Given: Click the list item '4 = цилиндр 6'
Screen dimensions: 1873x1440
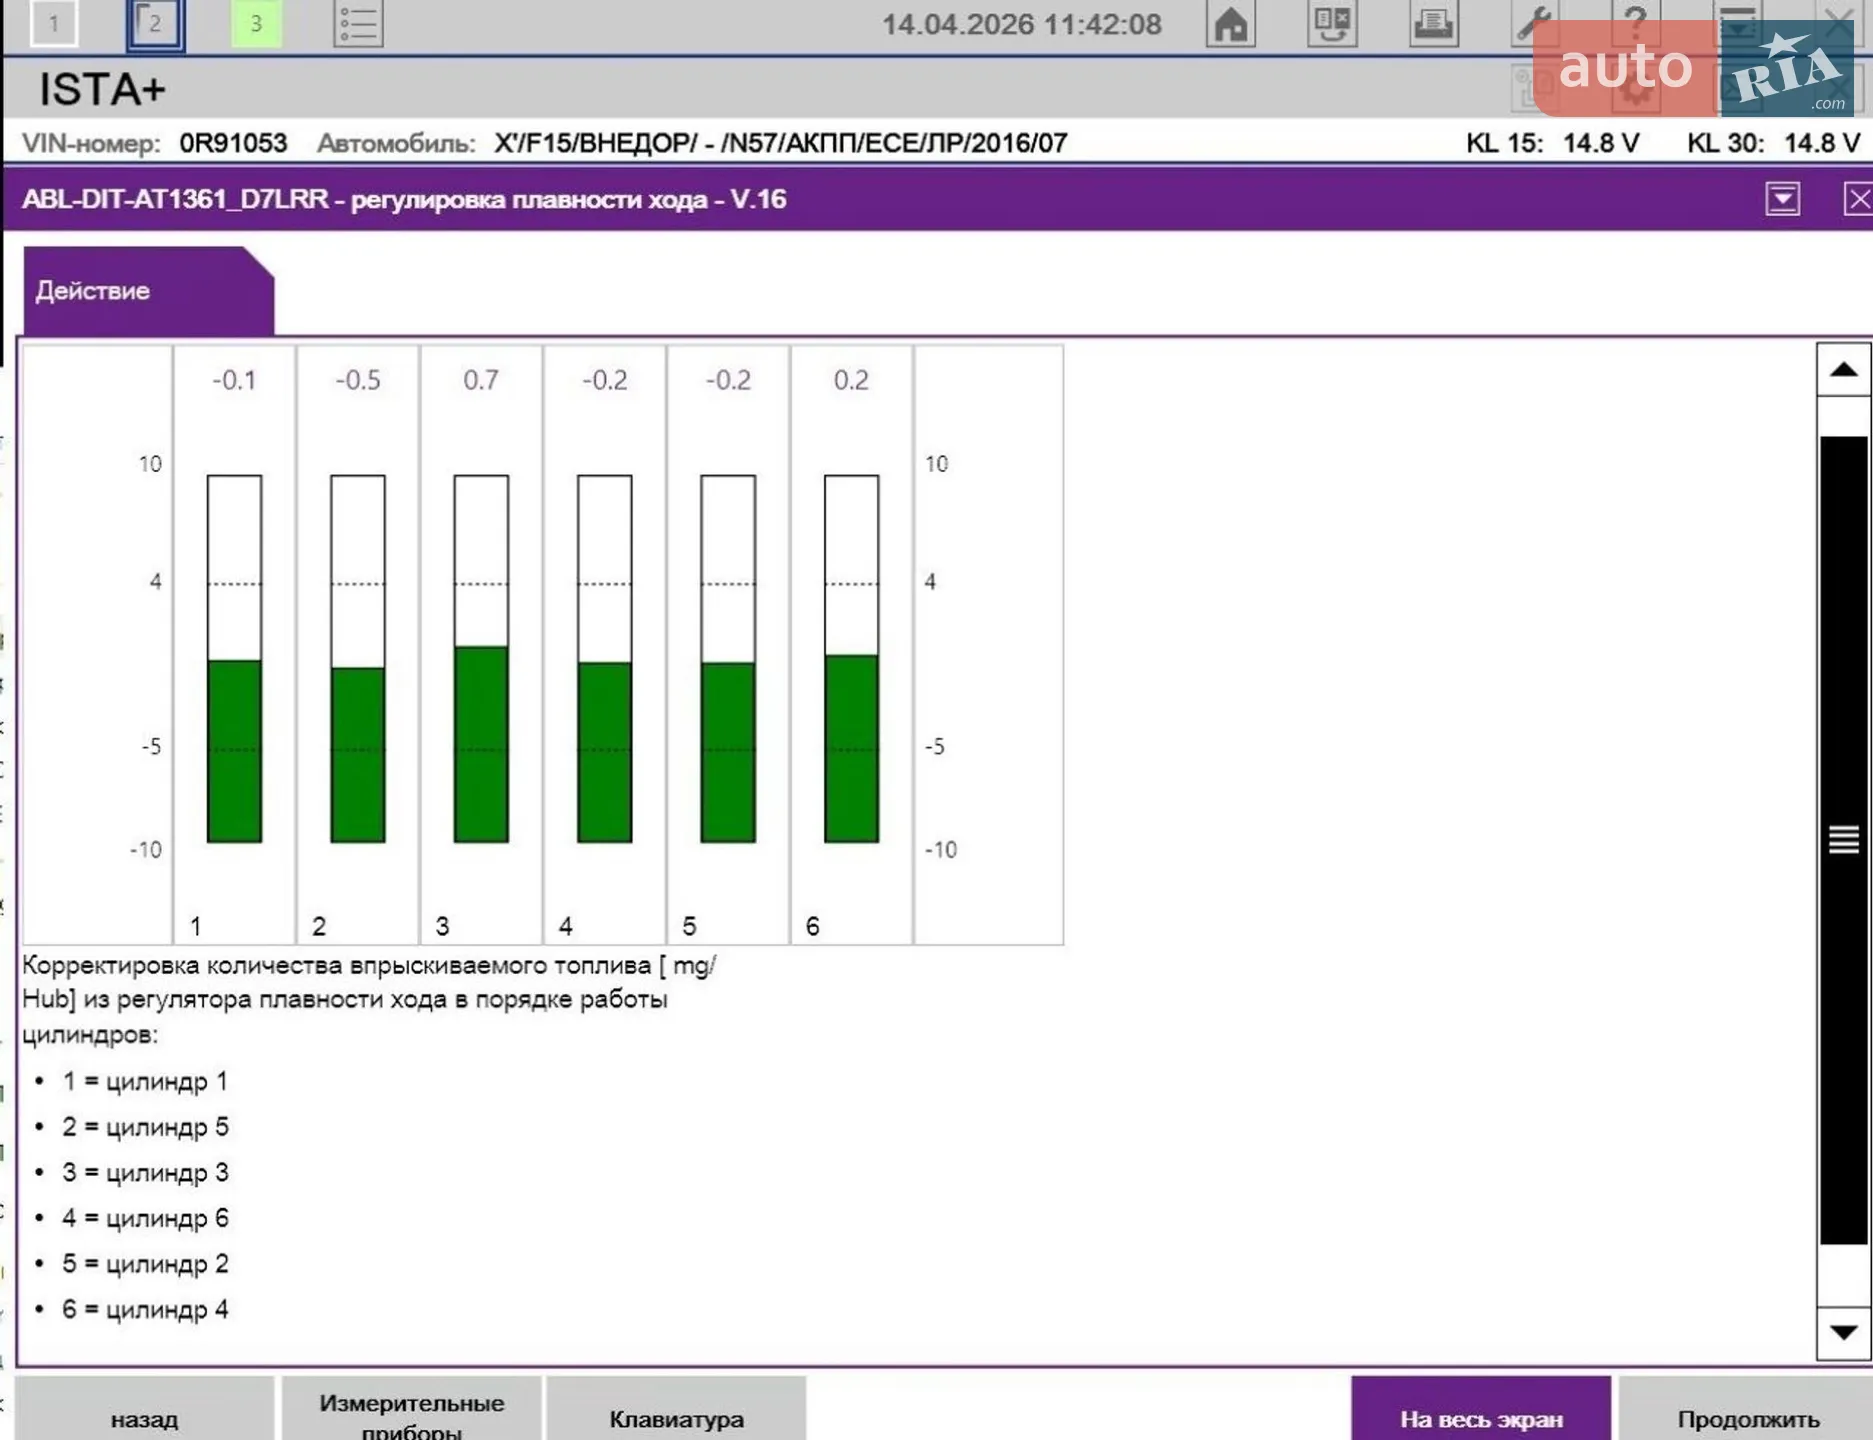Looking at the screenshot, I should coord(145,1218).
